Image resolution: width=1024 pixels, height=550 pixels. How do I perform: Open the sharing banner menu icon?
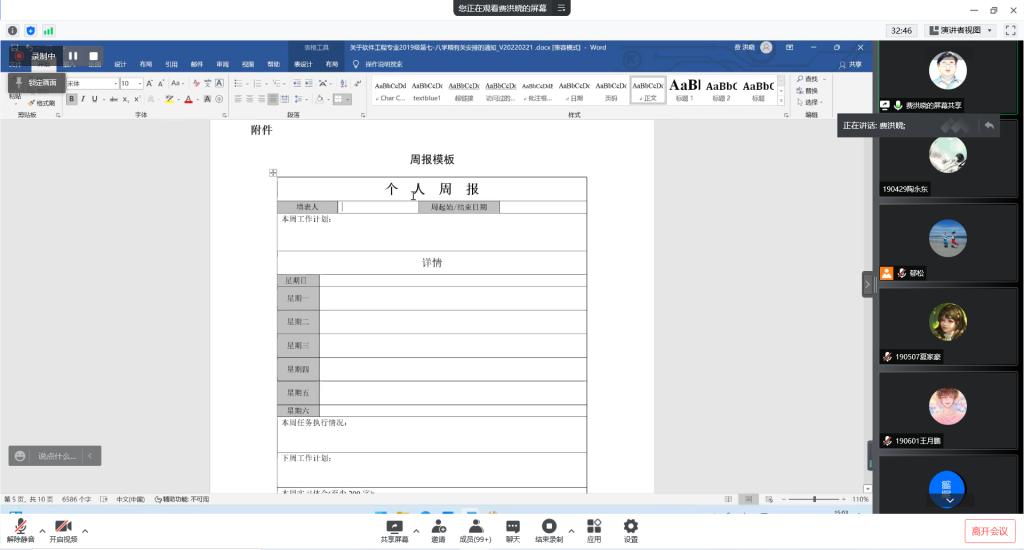tap(562, 8)
